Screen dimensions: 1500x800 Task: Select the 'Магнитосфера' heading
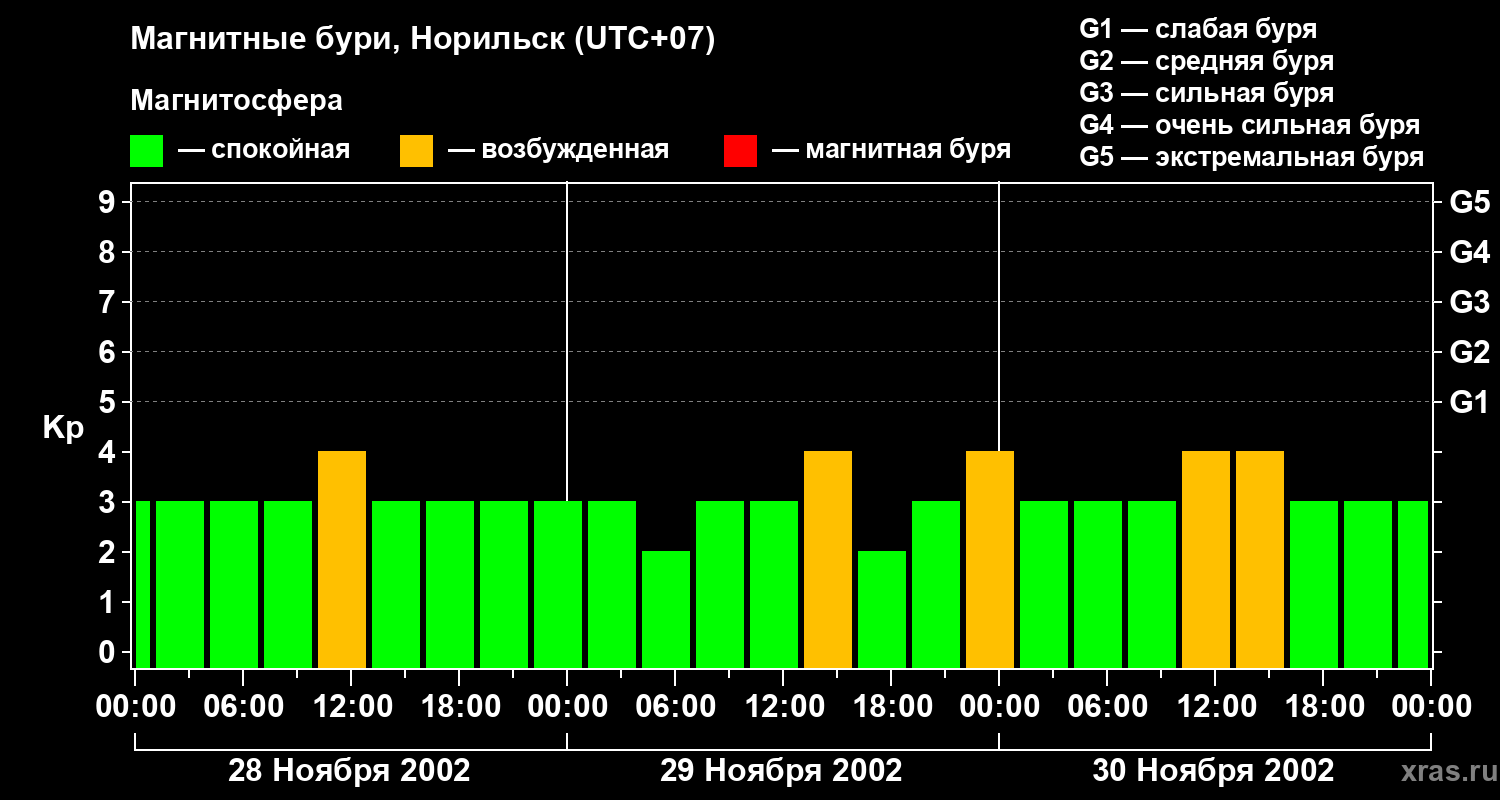click(237, 101)
